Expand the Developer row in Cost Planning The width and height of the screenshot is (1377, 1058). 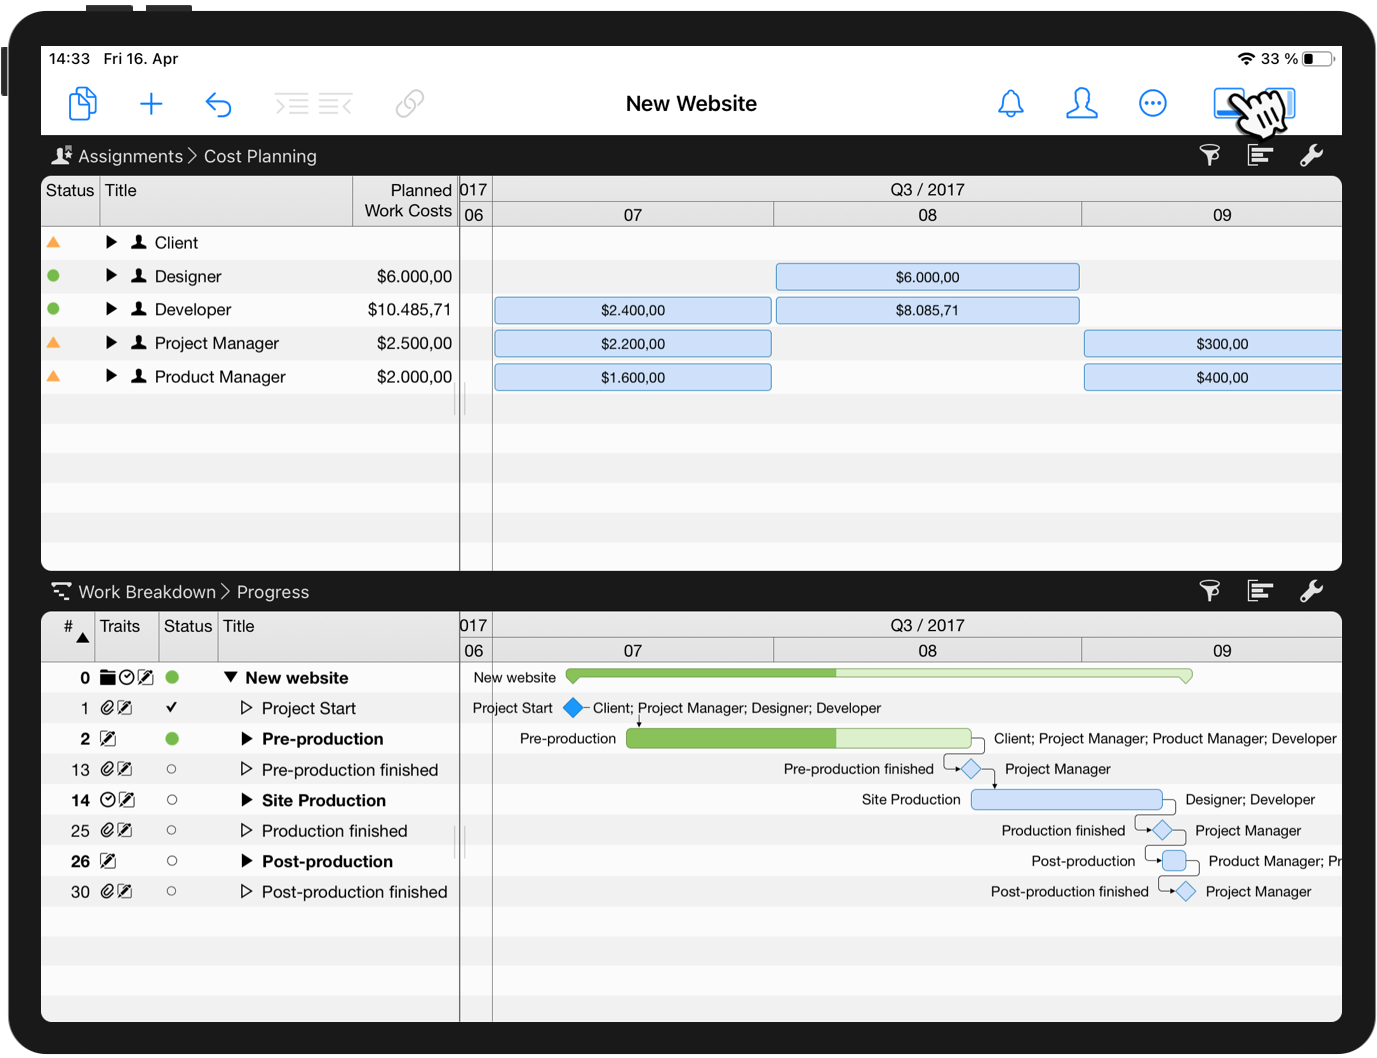click(x=111, y=309)
